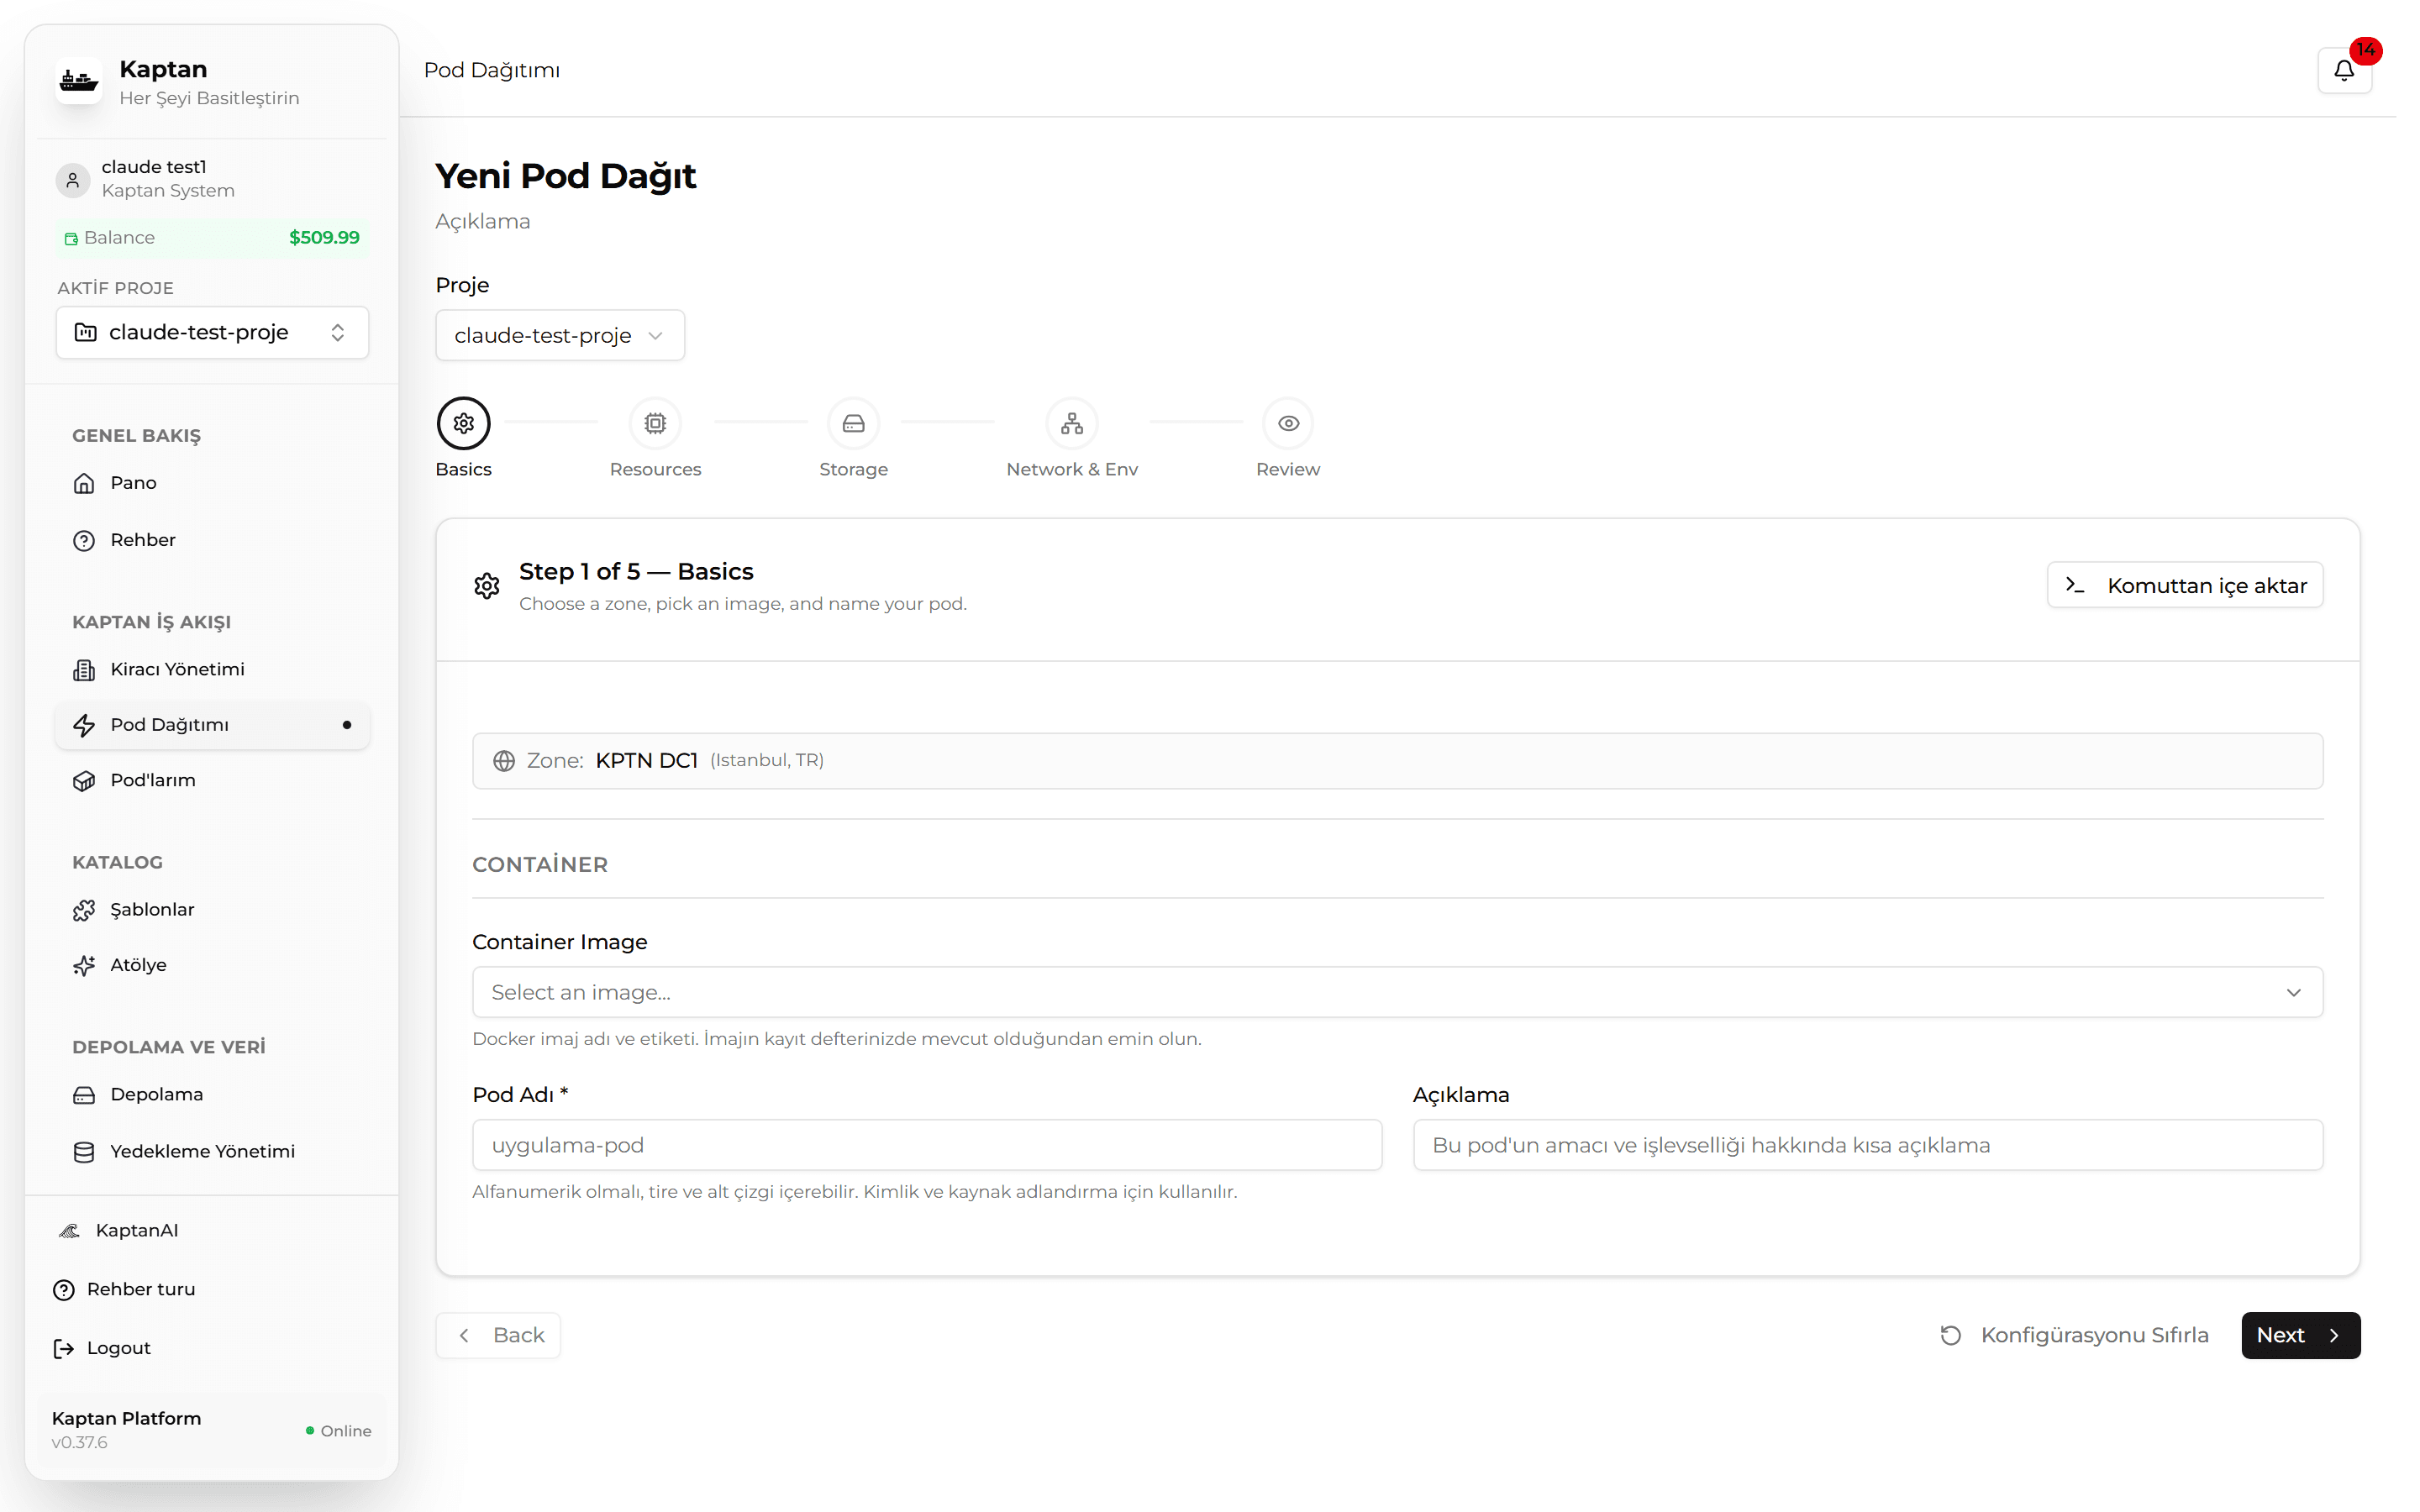The height and width of the screenshot is (1512, 2420).
Task: Select the Basics step gear icon
Action: 463,423
